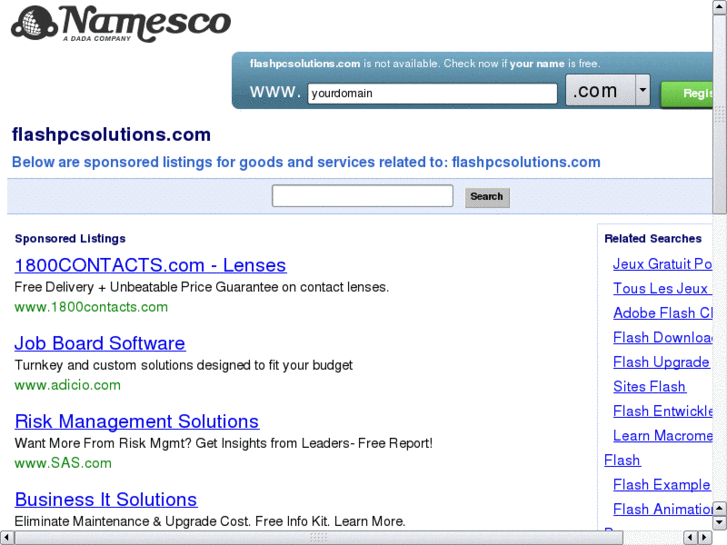This screenshot has width=727, height=545.
Task: Click 'Want More From Risk Mgmt?' description
Action: [223, 443]
